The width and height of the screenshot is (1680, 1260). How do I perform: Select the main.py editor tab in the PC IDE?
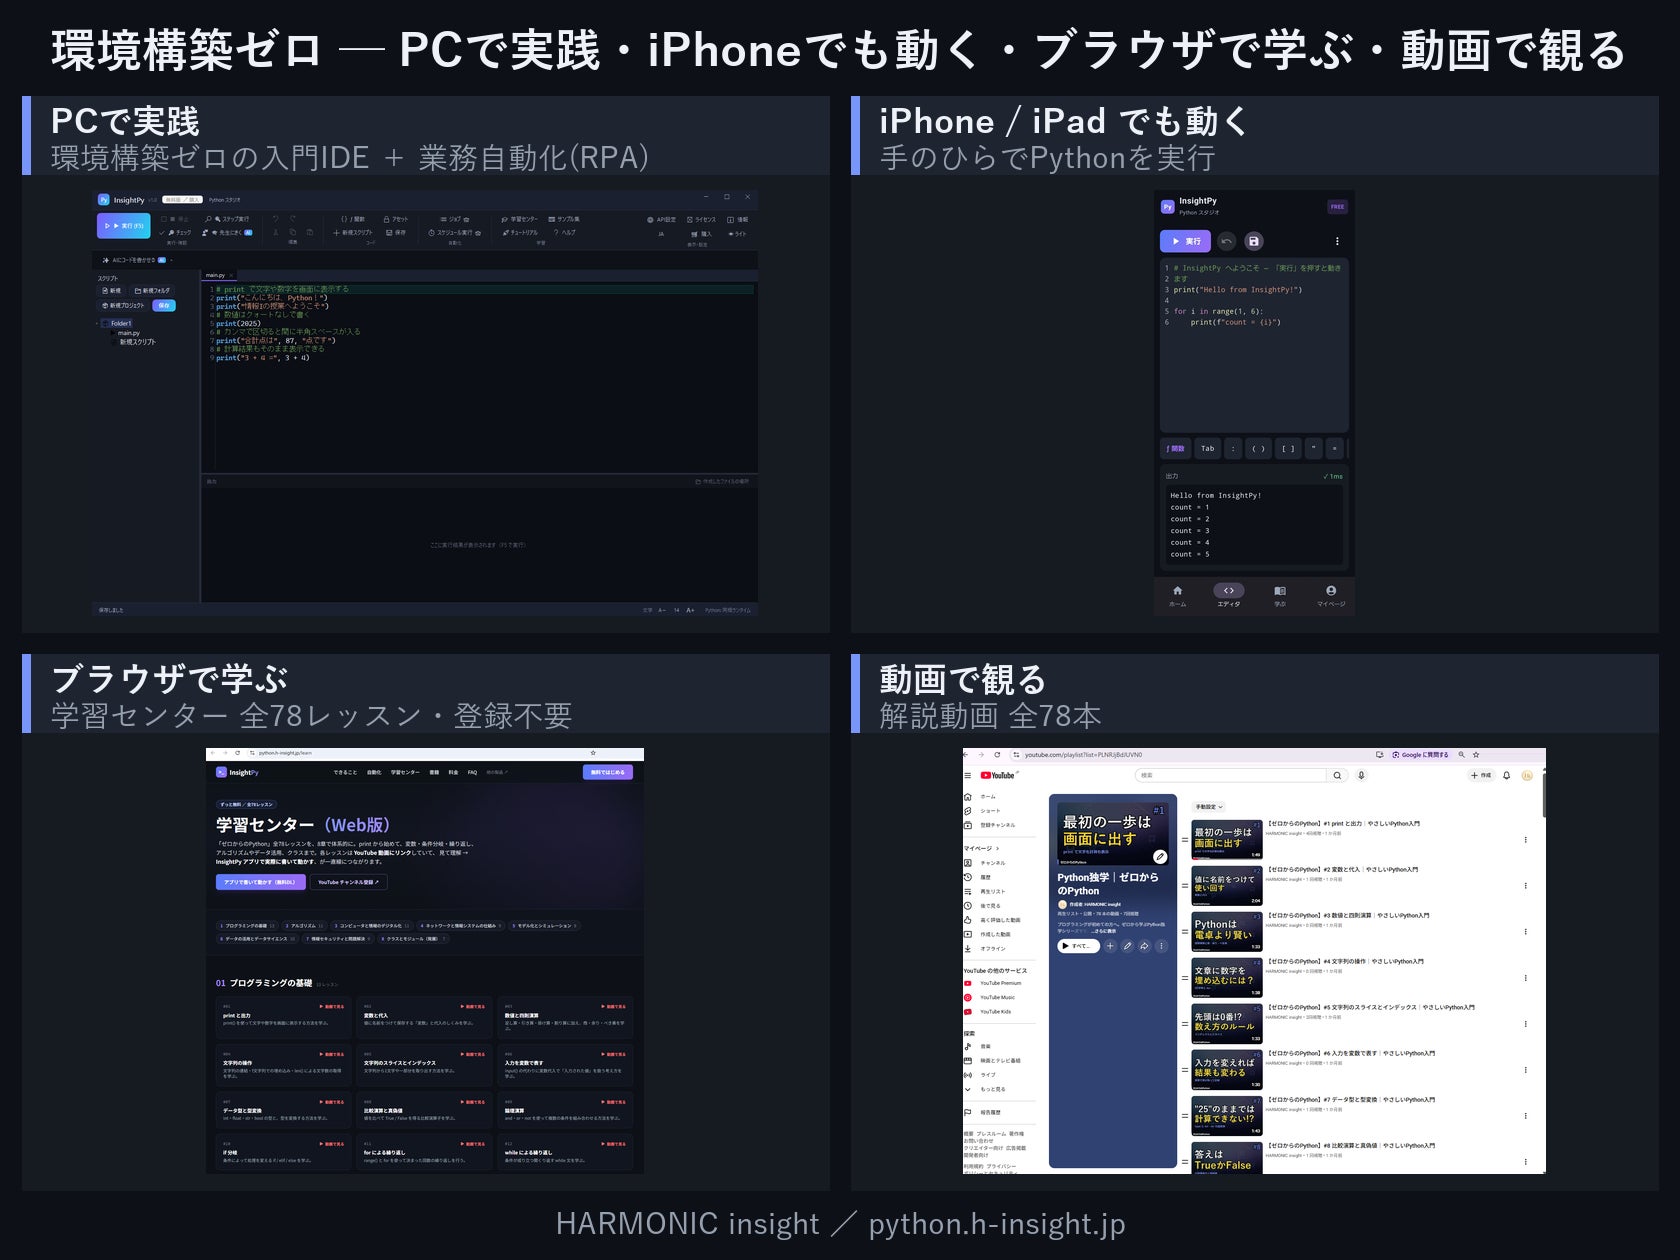click(x=217, y=275)
